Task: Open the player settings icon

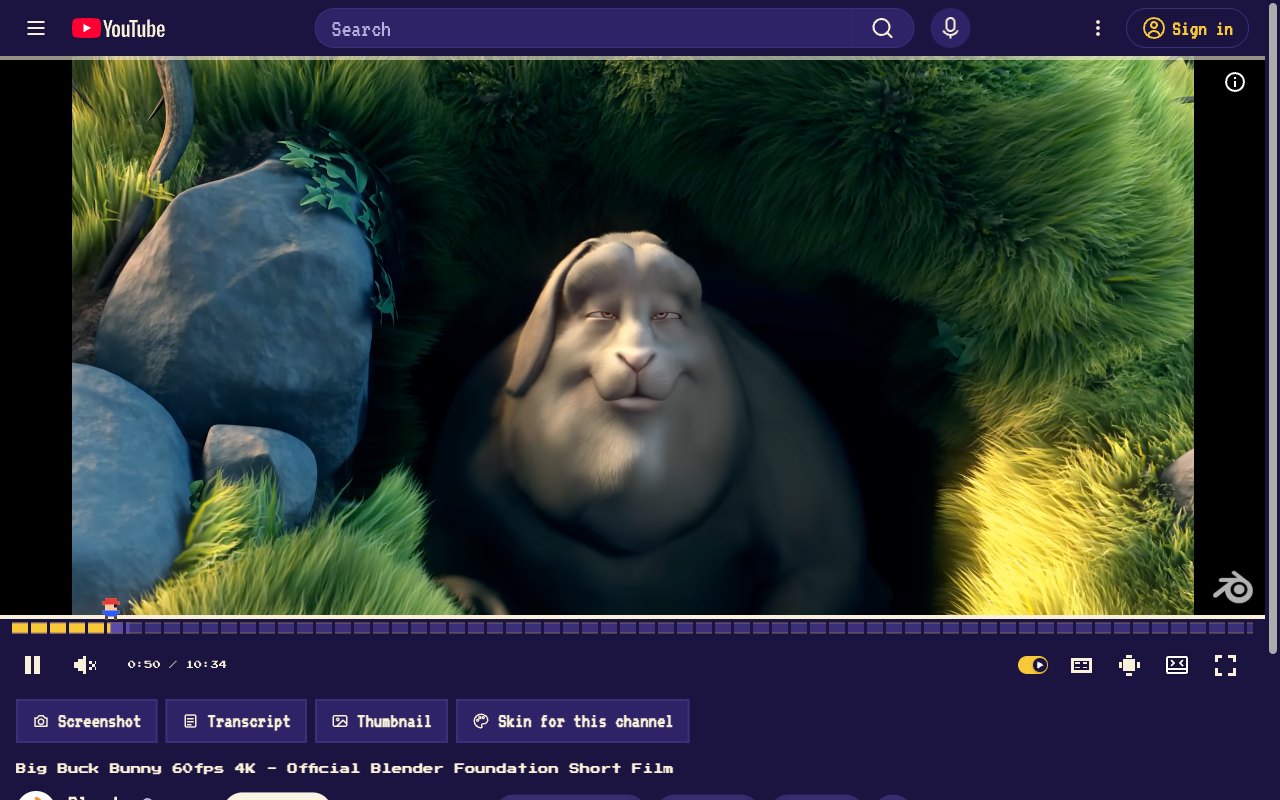Action: tap(1129, 665)
